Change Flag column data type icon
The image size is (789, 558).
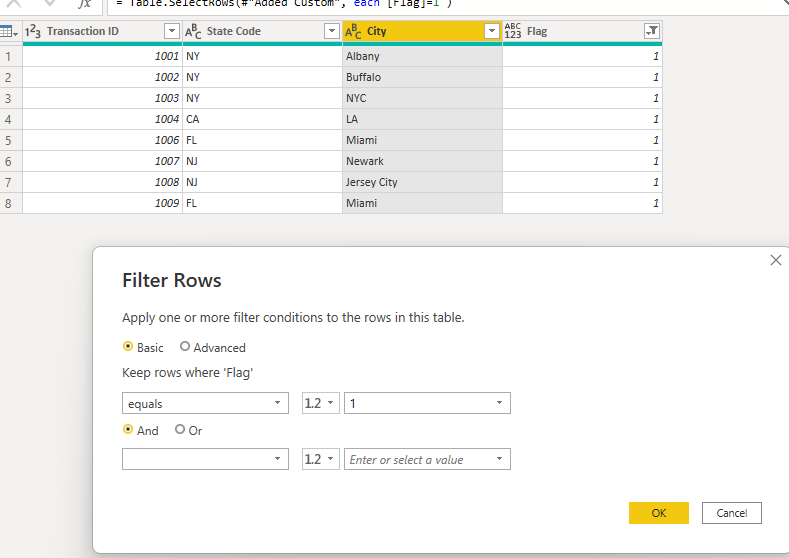(x=513, y=31)
